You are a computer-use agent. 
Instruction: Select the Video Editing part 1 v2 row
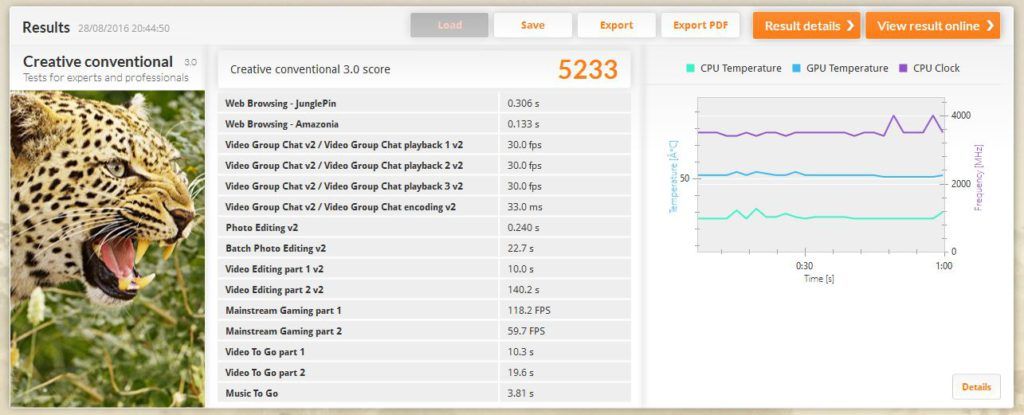[424, 269]
